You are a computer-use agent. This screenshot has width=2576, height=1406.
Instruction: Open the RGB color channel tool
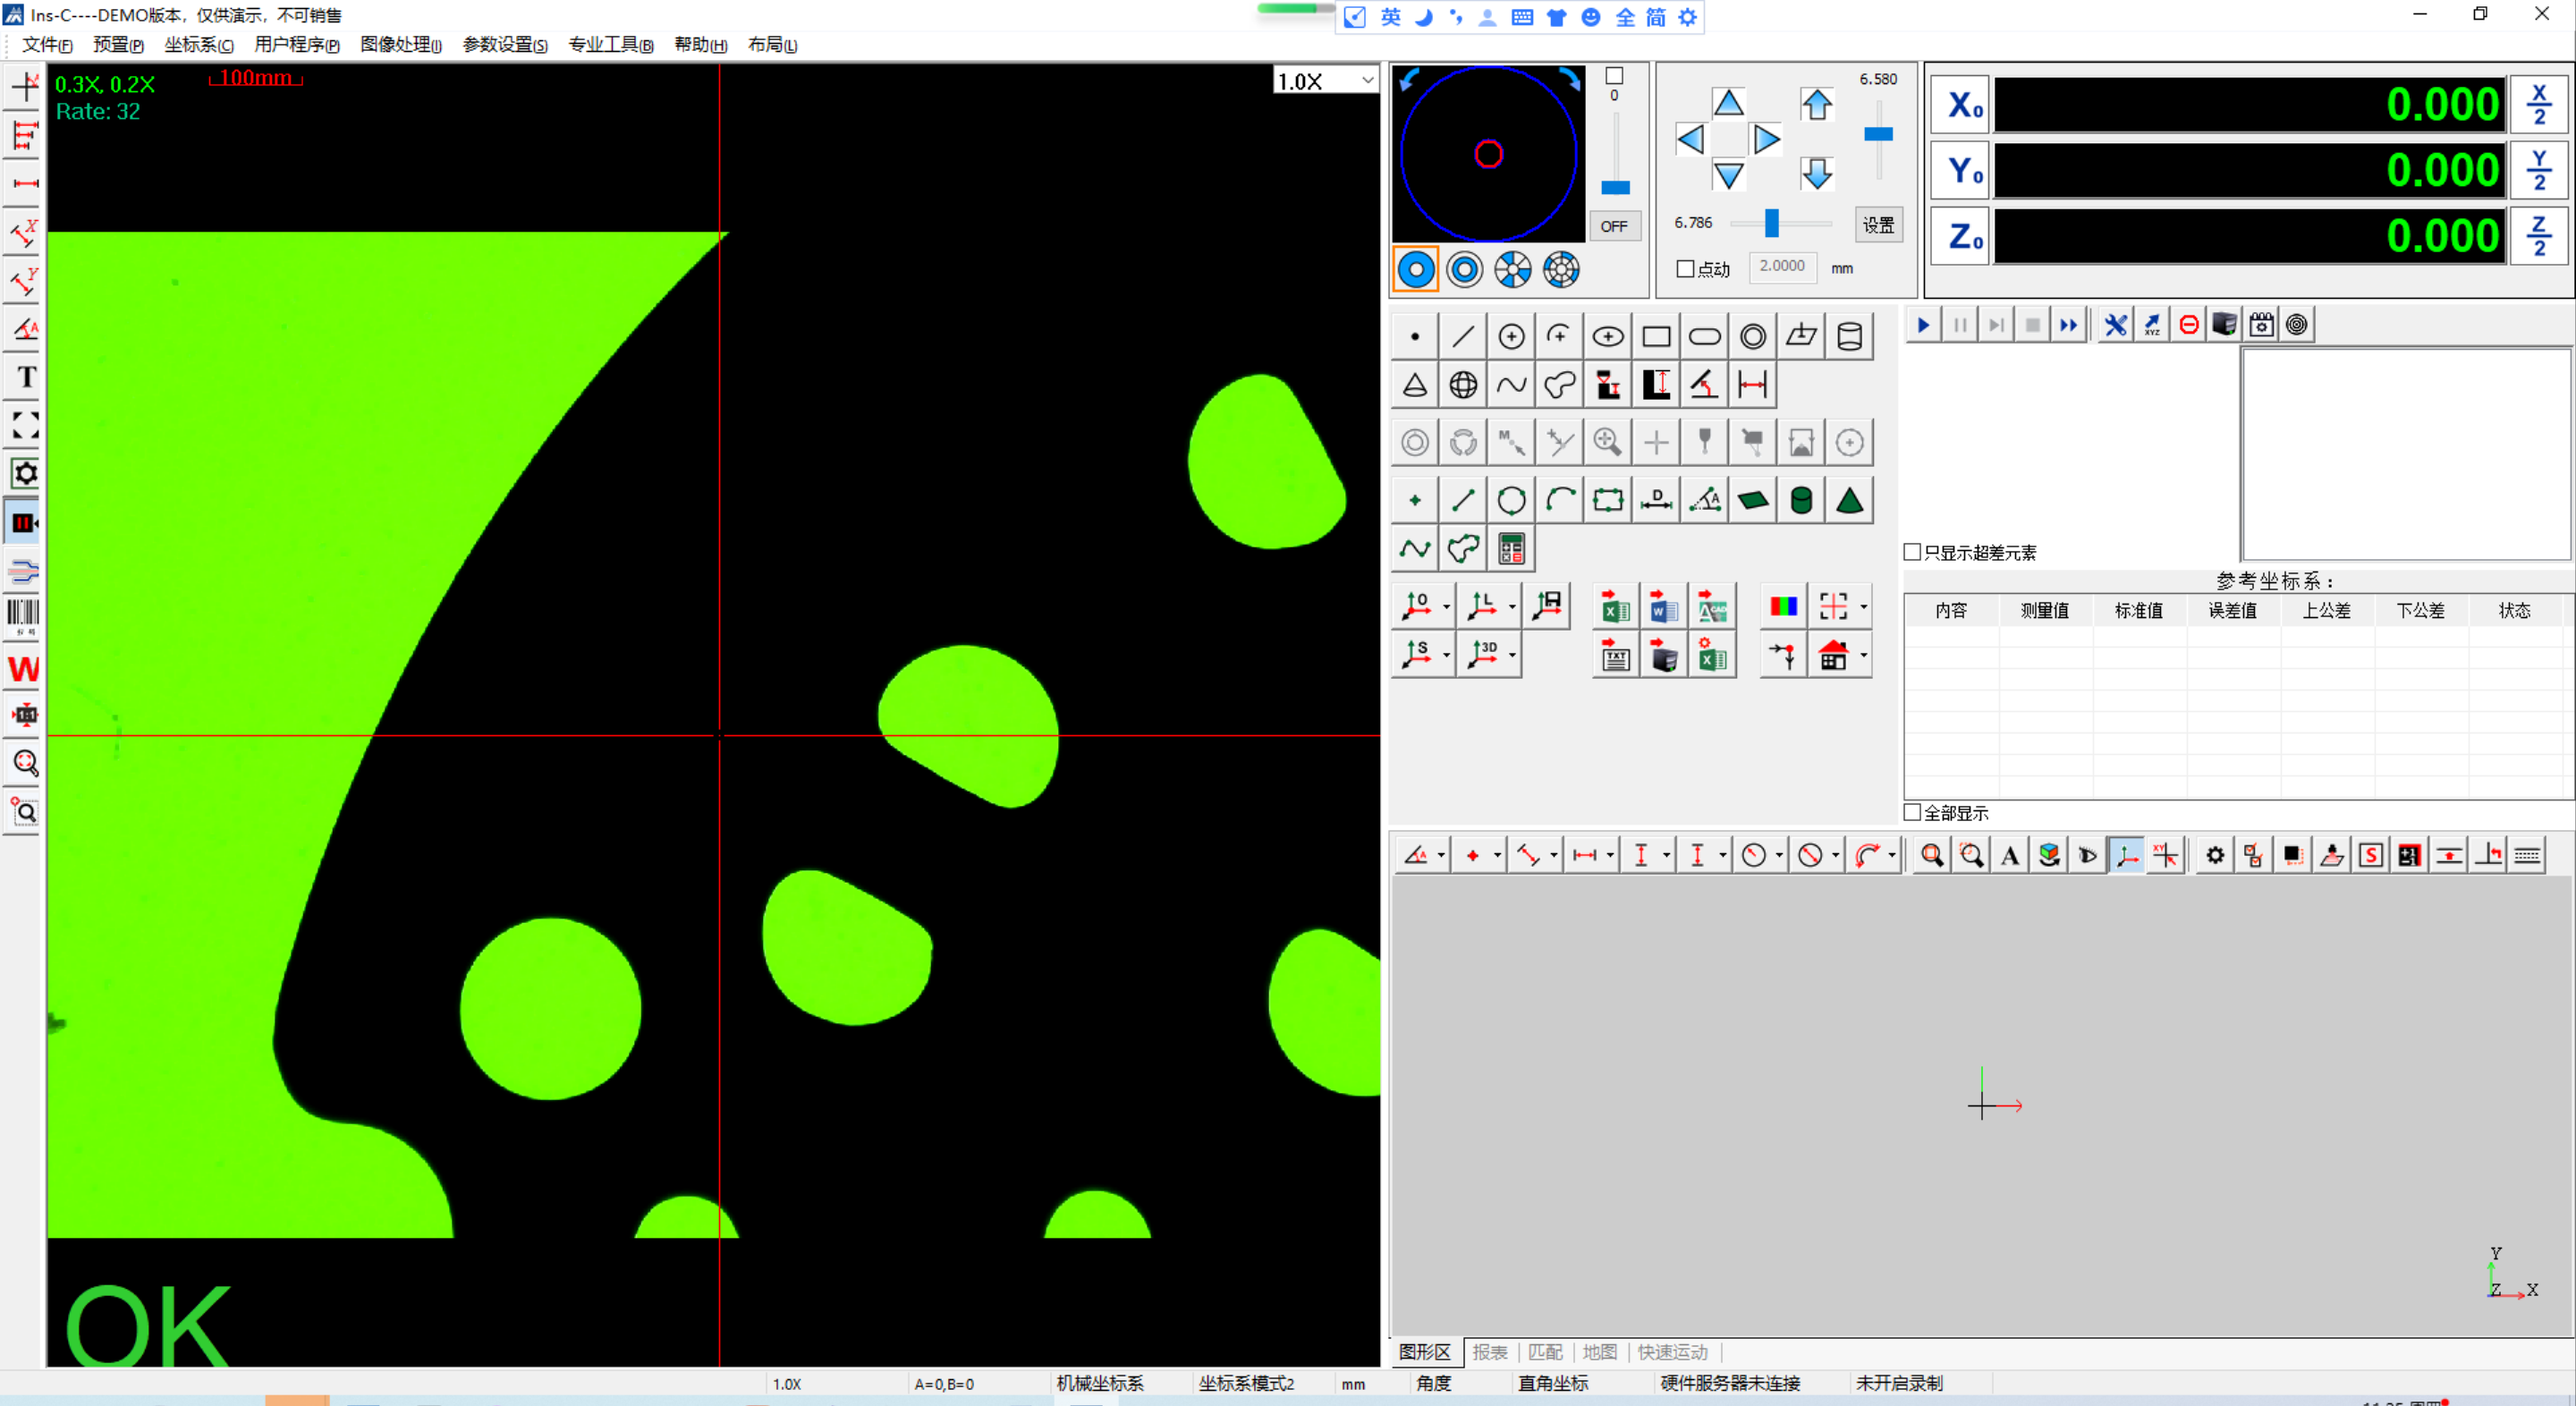[x=1783, y=606]
